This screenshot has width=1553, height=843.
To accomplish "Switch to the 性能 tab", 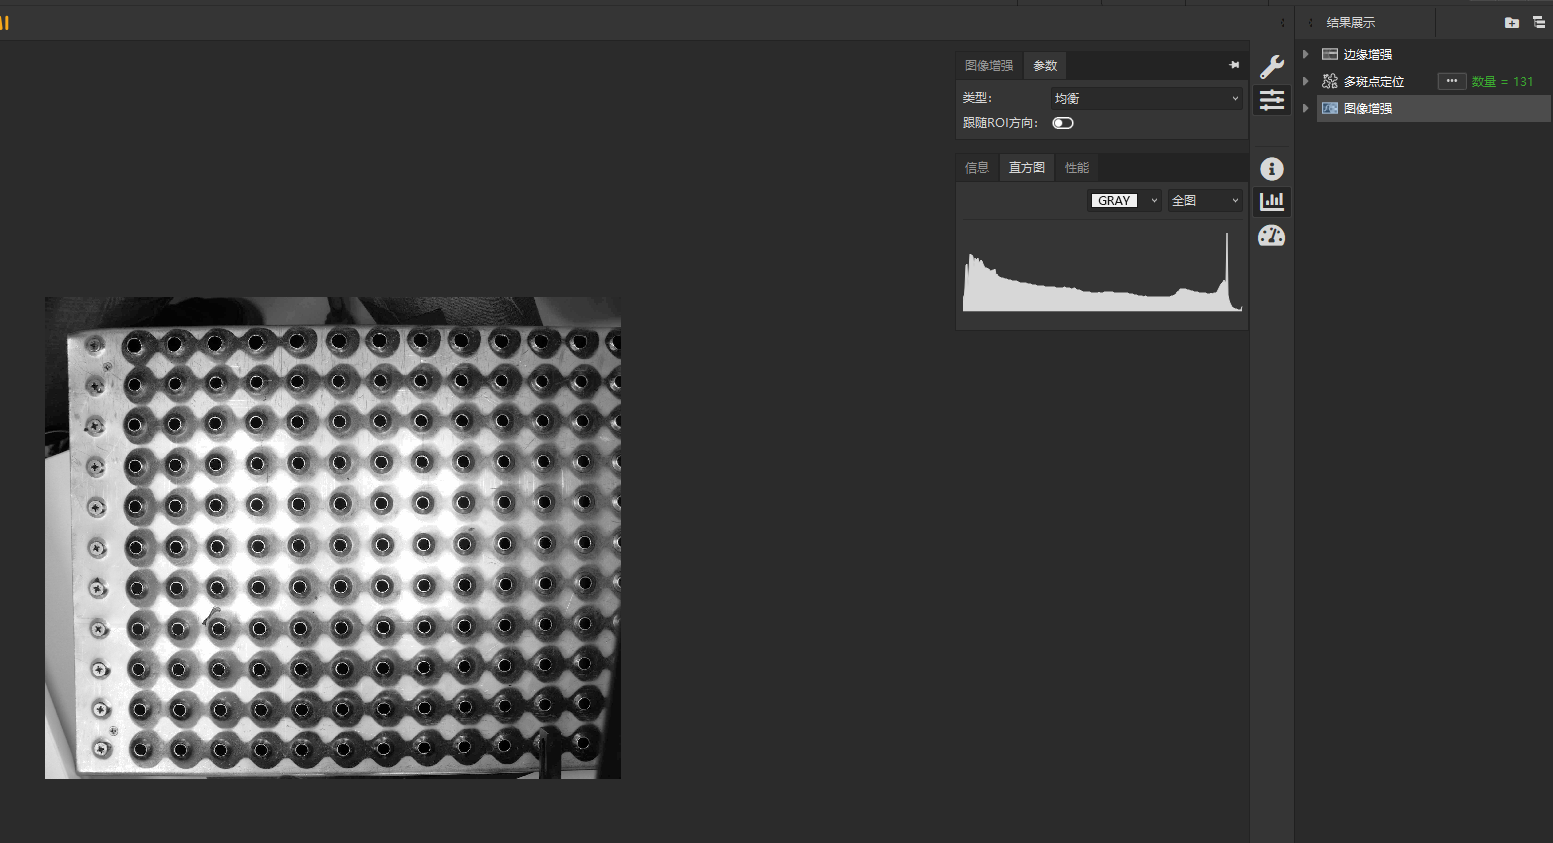I will coord(1077,168).
